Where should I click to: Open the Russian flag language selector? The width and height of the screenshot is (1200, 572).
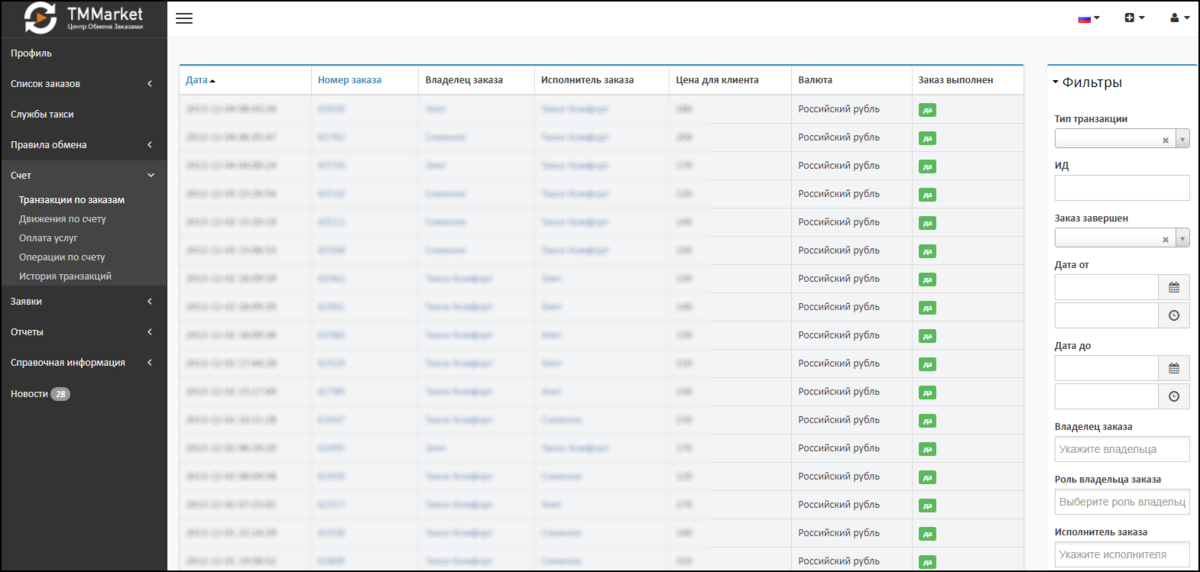click(1088, 18)
